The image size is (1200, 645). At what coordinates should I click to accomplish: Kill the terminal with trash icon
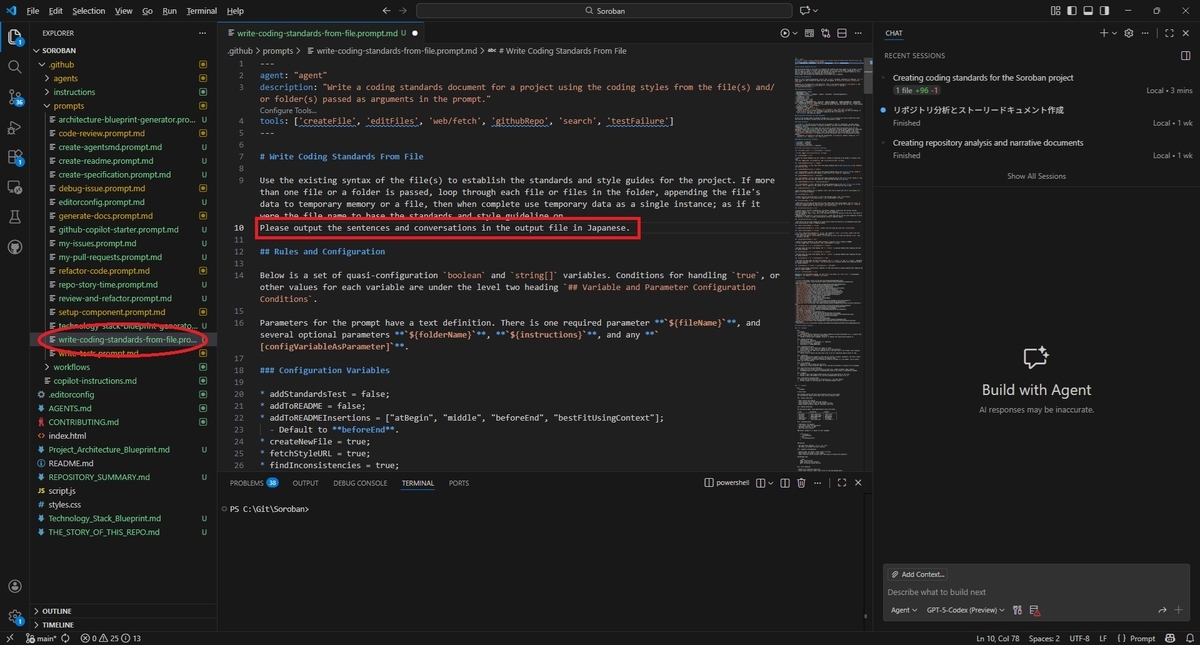(801, 483)
